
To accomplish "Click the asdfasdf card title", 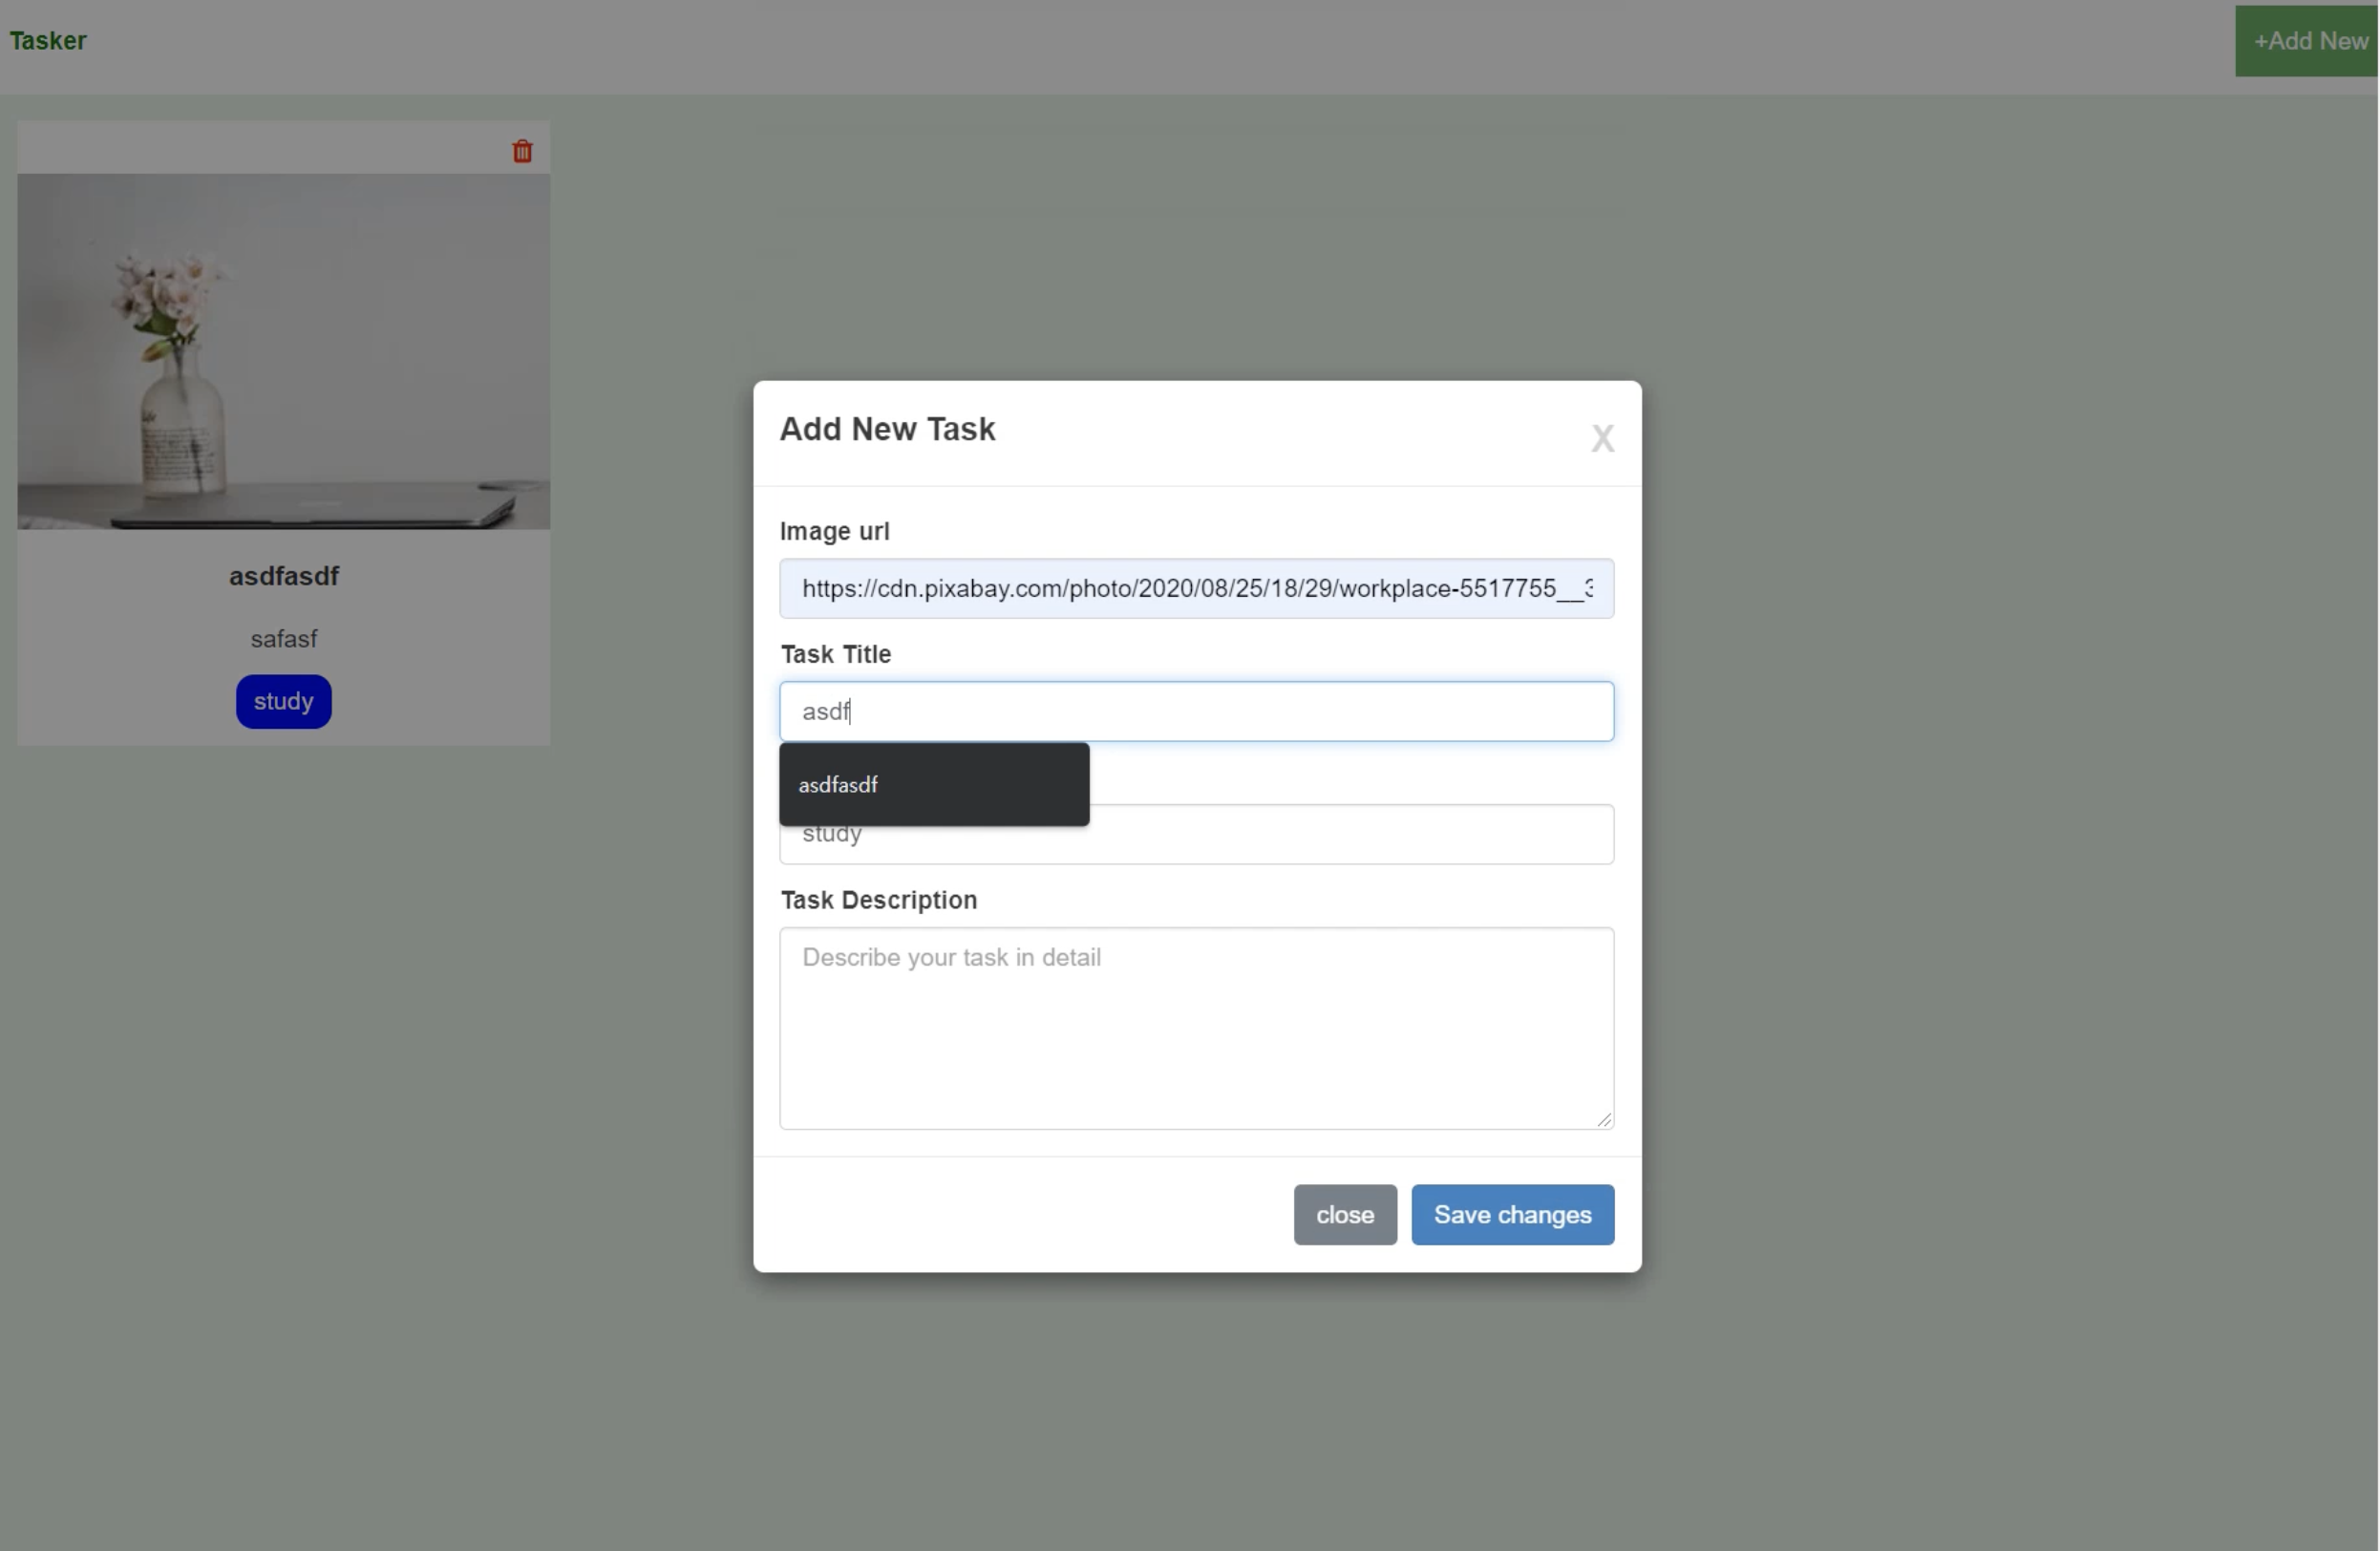I will pos(283,576).
